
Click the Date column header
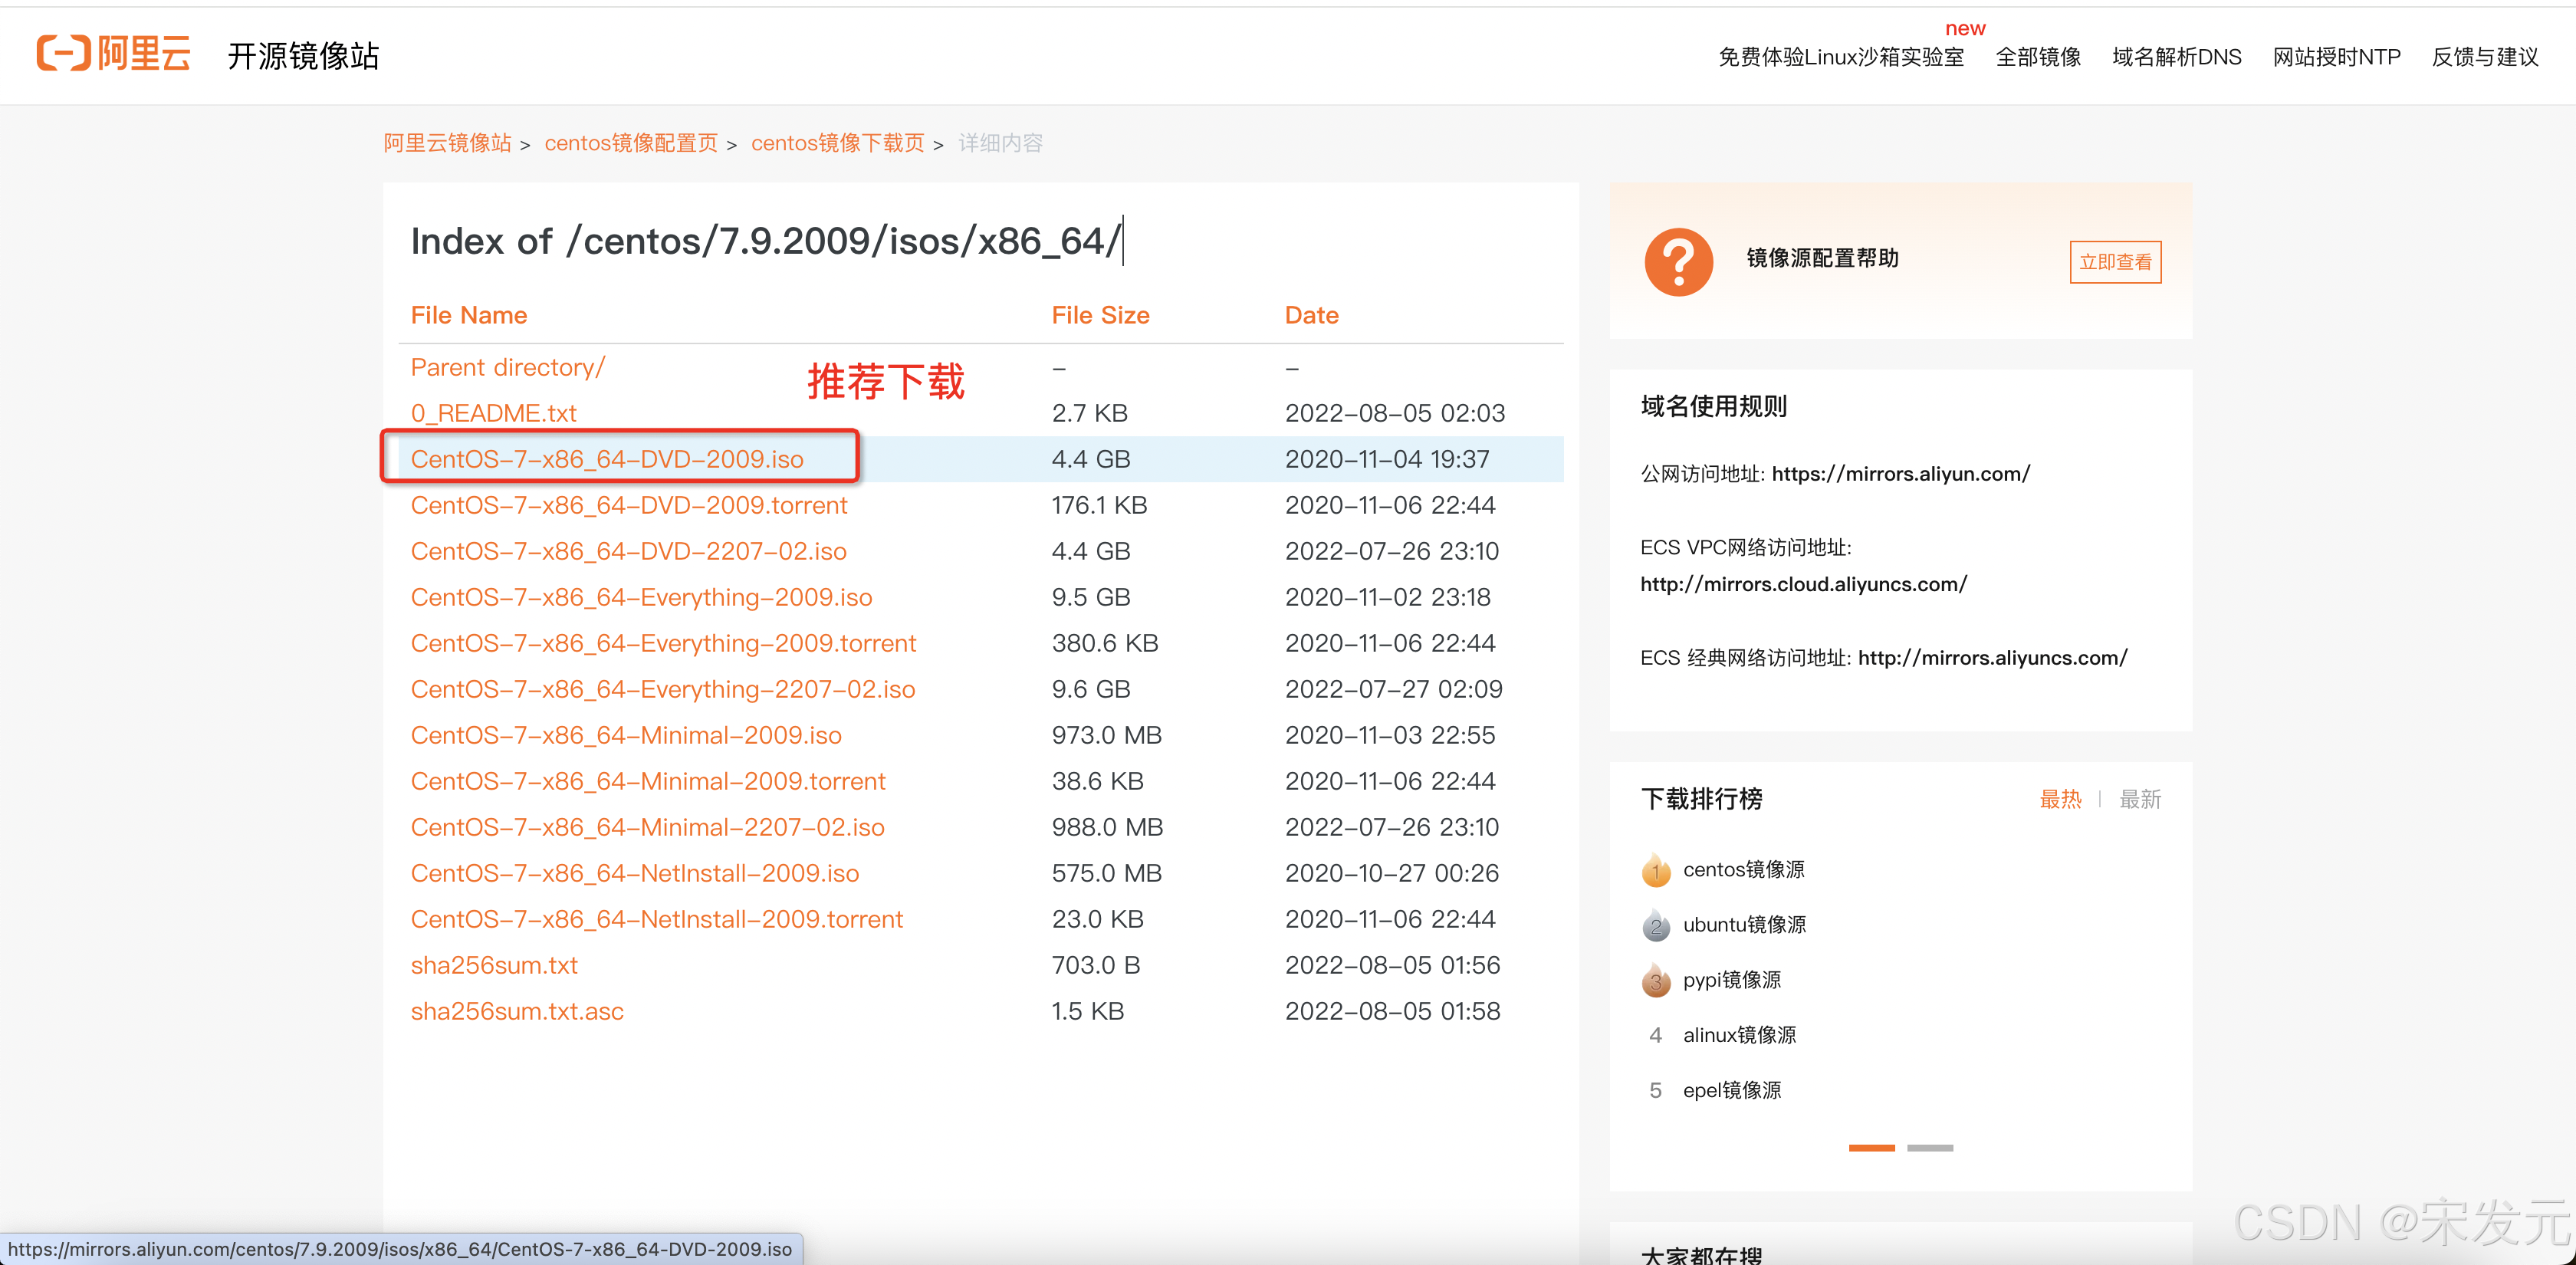click(x=1311, y=315)
